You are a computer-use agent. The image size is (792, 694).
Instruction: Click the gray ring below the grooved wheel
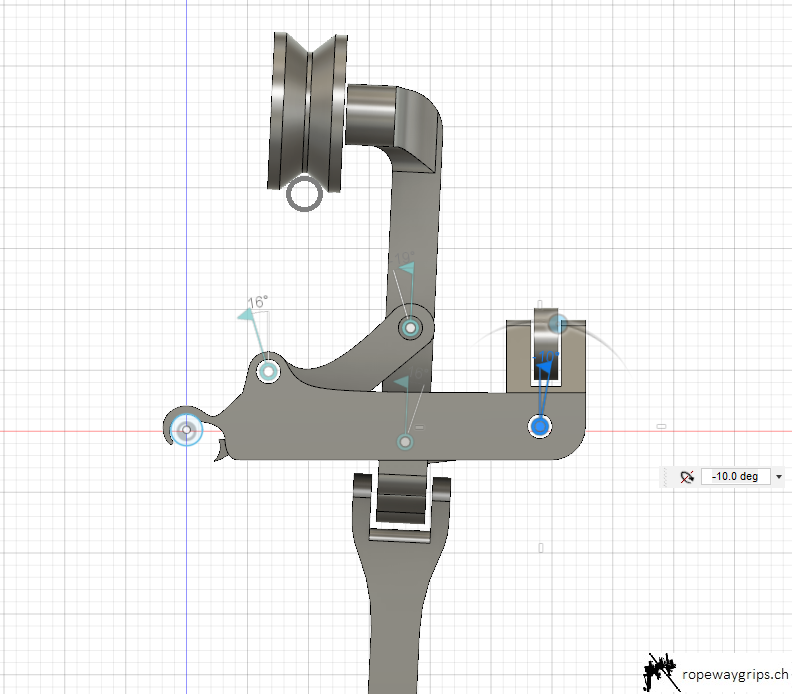pyautogui.click(x=304, y=193)
